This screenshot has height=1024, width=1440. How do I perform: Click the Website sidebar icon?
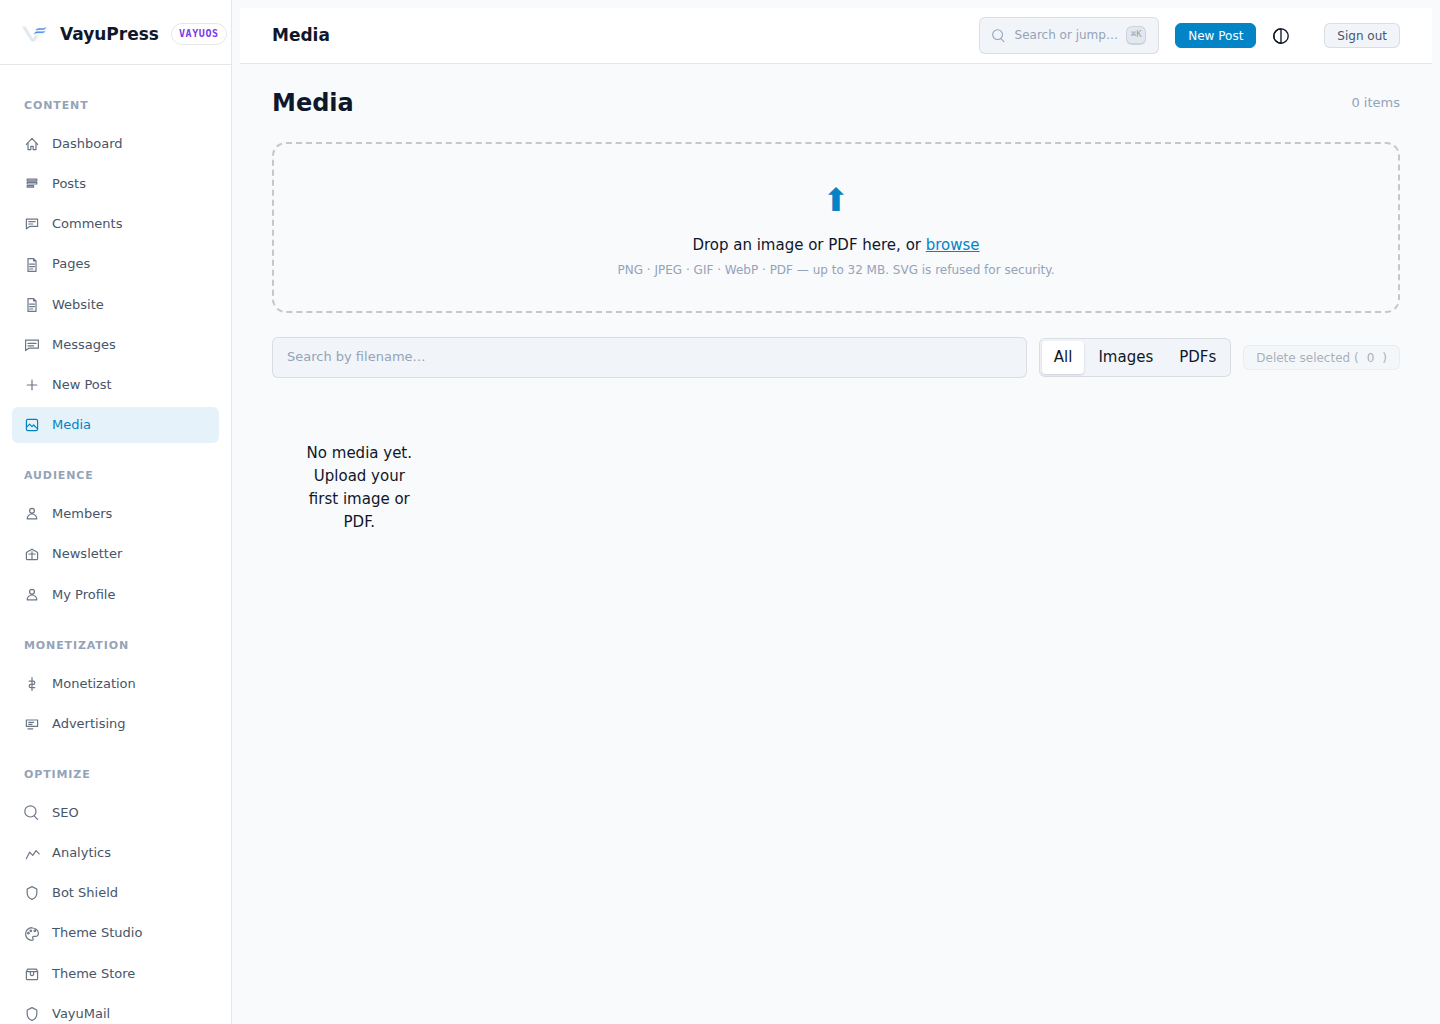[x=32, y=305]
